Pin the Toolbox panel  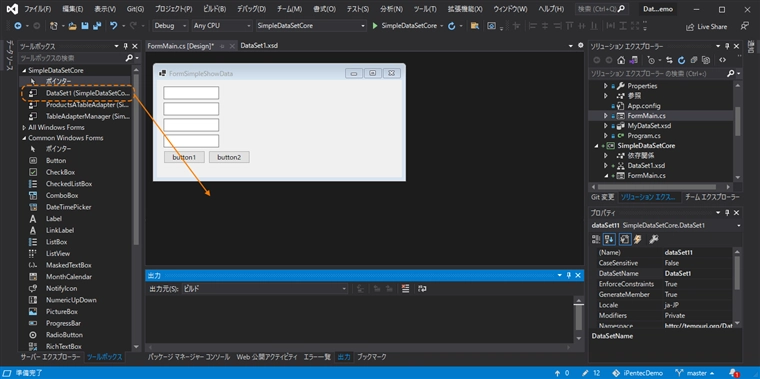point(126,46)
